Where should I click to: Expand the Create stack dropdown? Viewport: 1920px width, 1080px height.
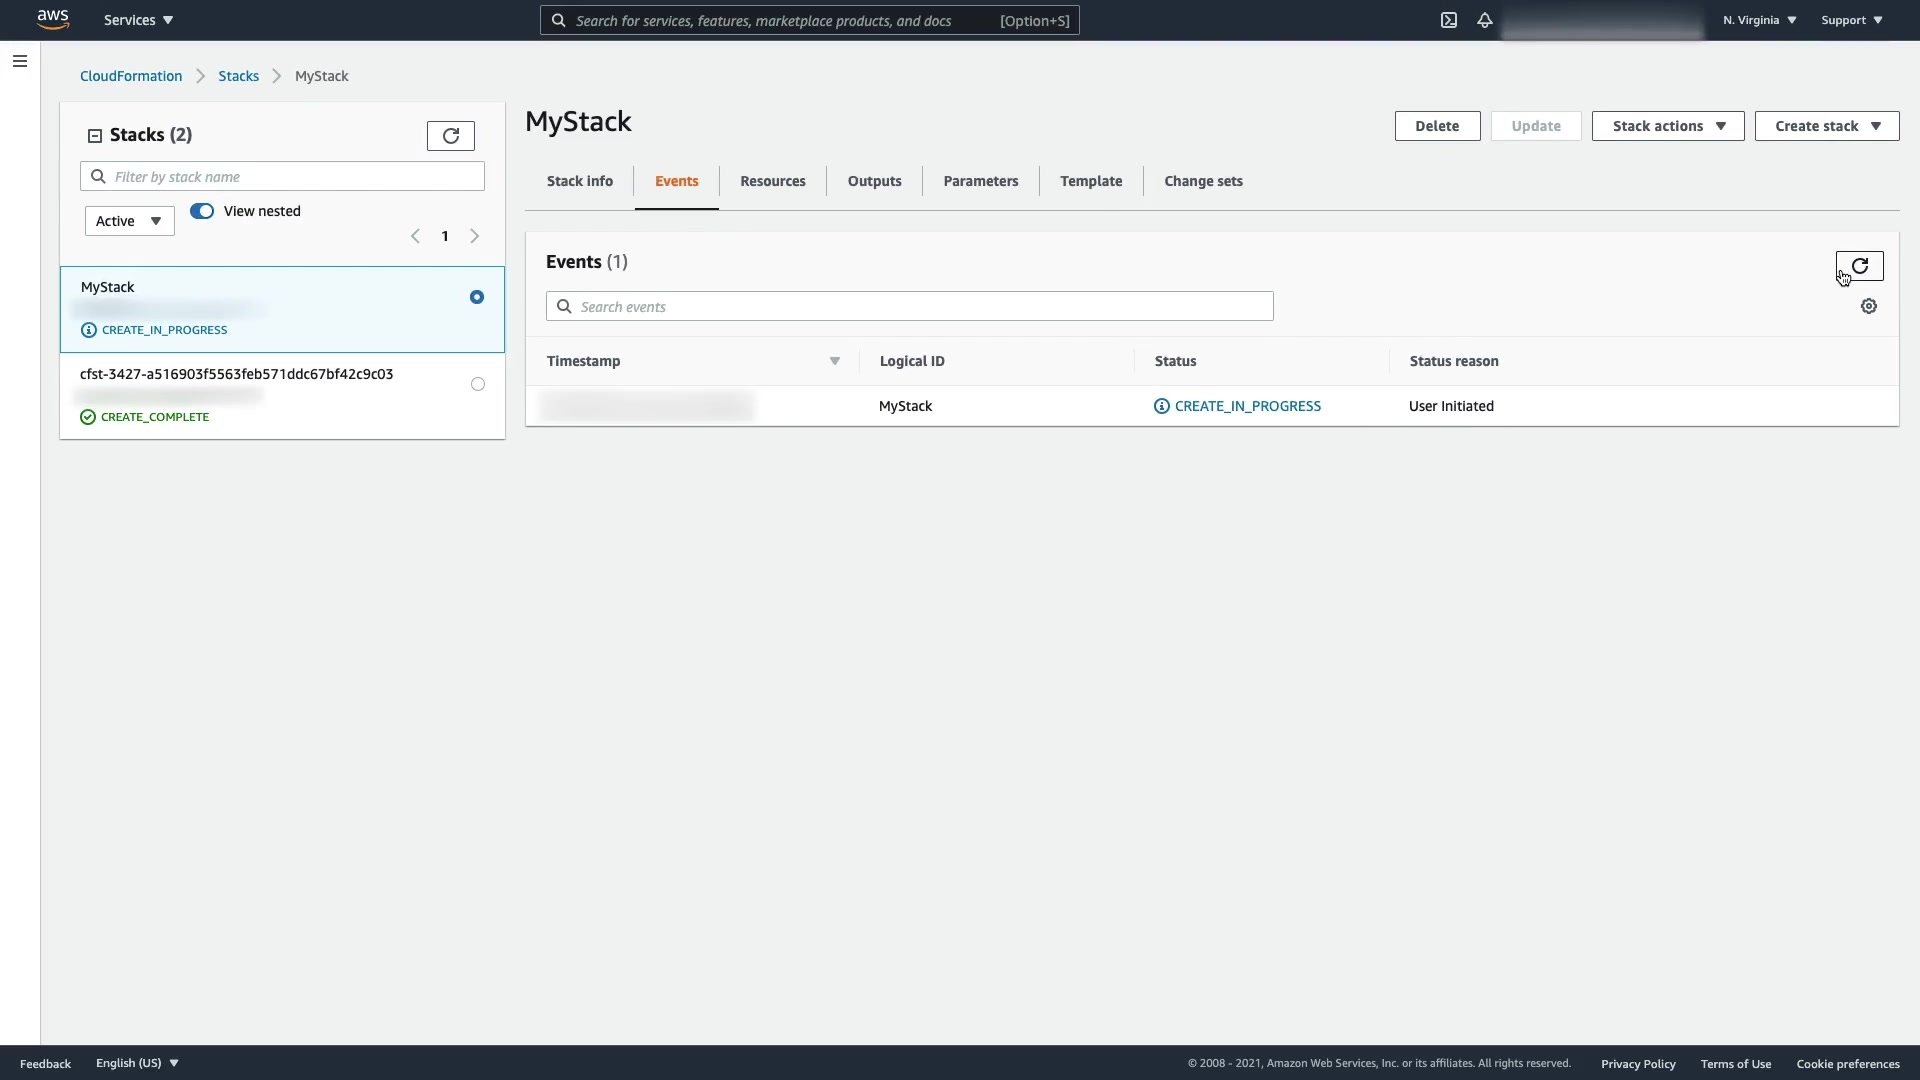1826,126
